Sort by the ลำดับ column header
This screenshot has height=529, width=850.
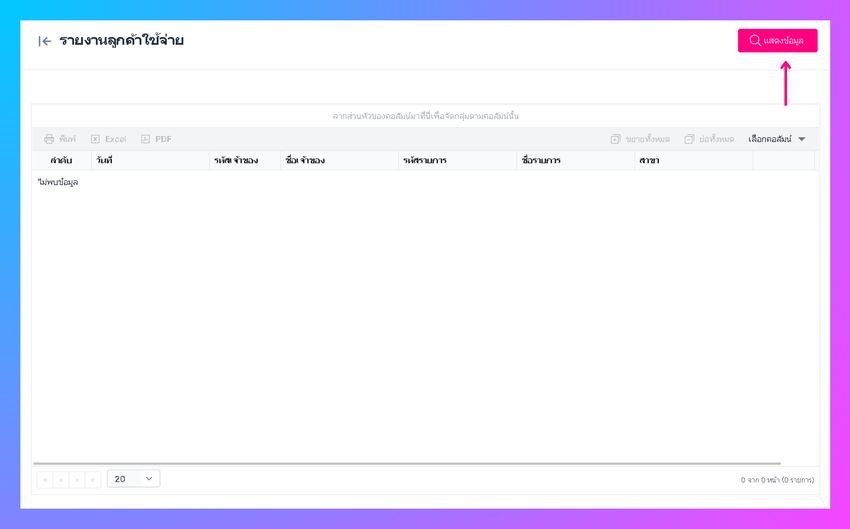pyautogui.click(x=61, y=160)
